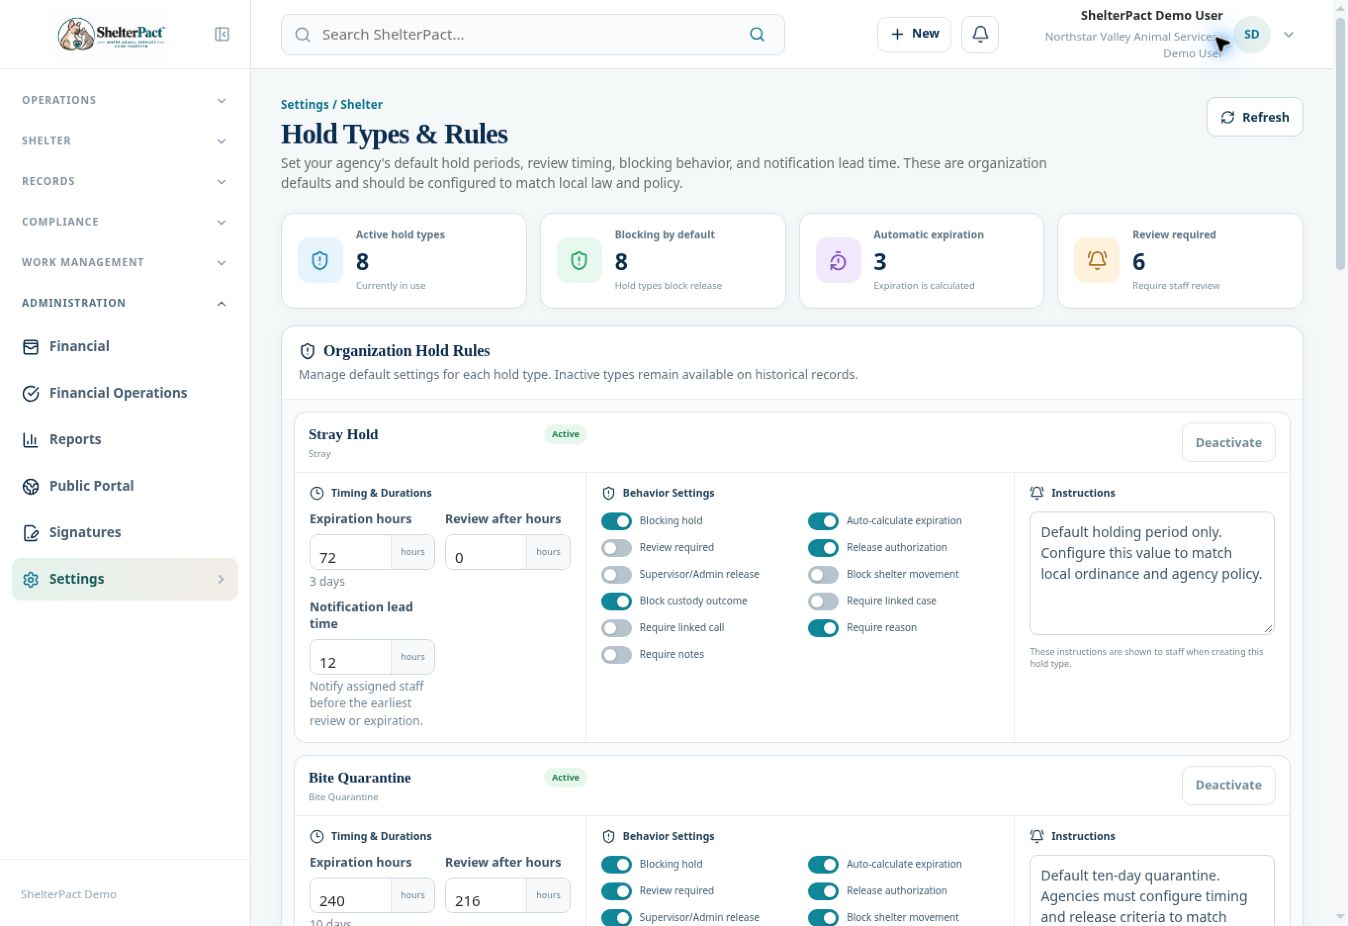Click the Public Portal globe icon
Viewport: 1348px width, 926px height.
31,486
